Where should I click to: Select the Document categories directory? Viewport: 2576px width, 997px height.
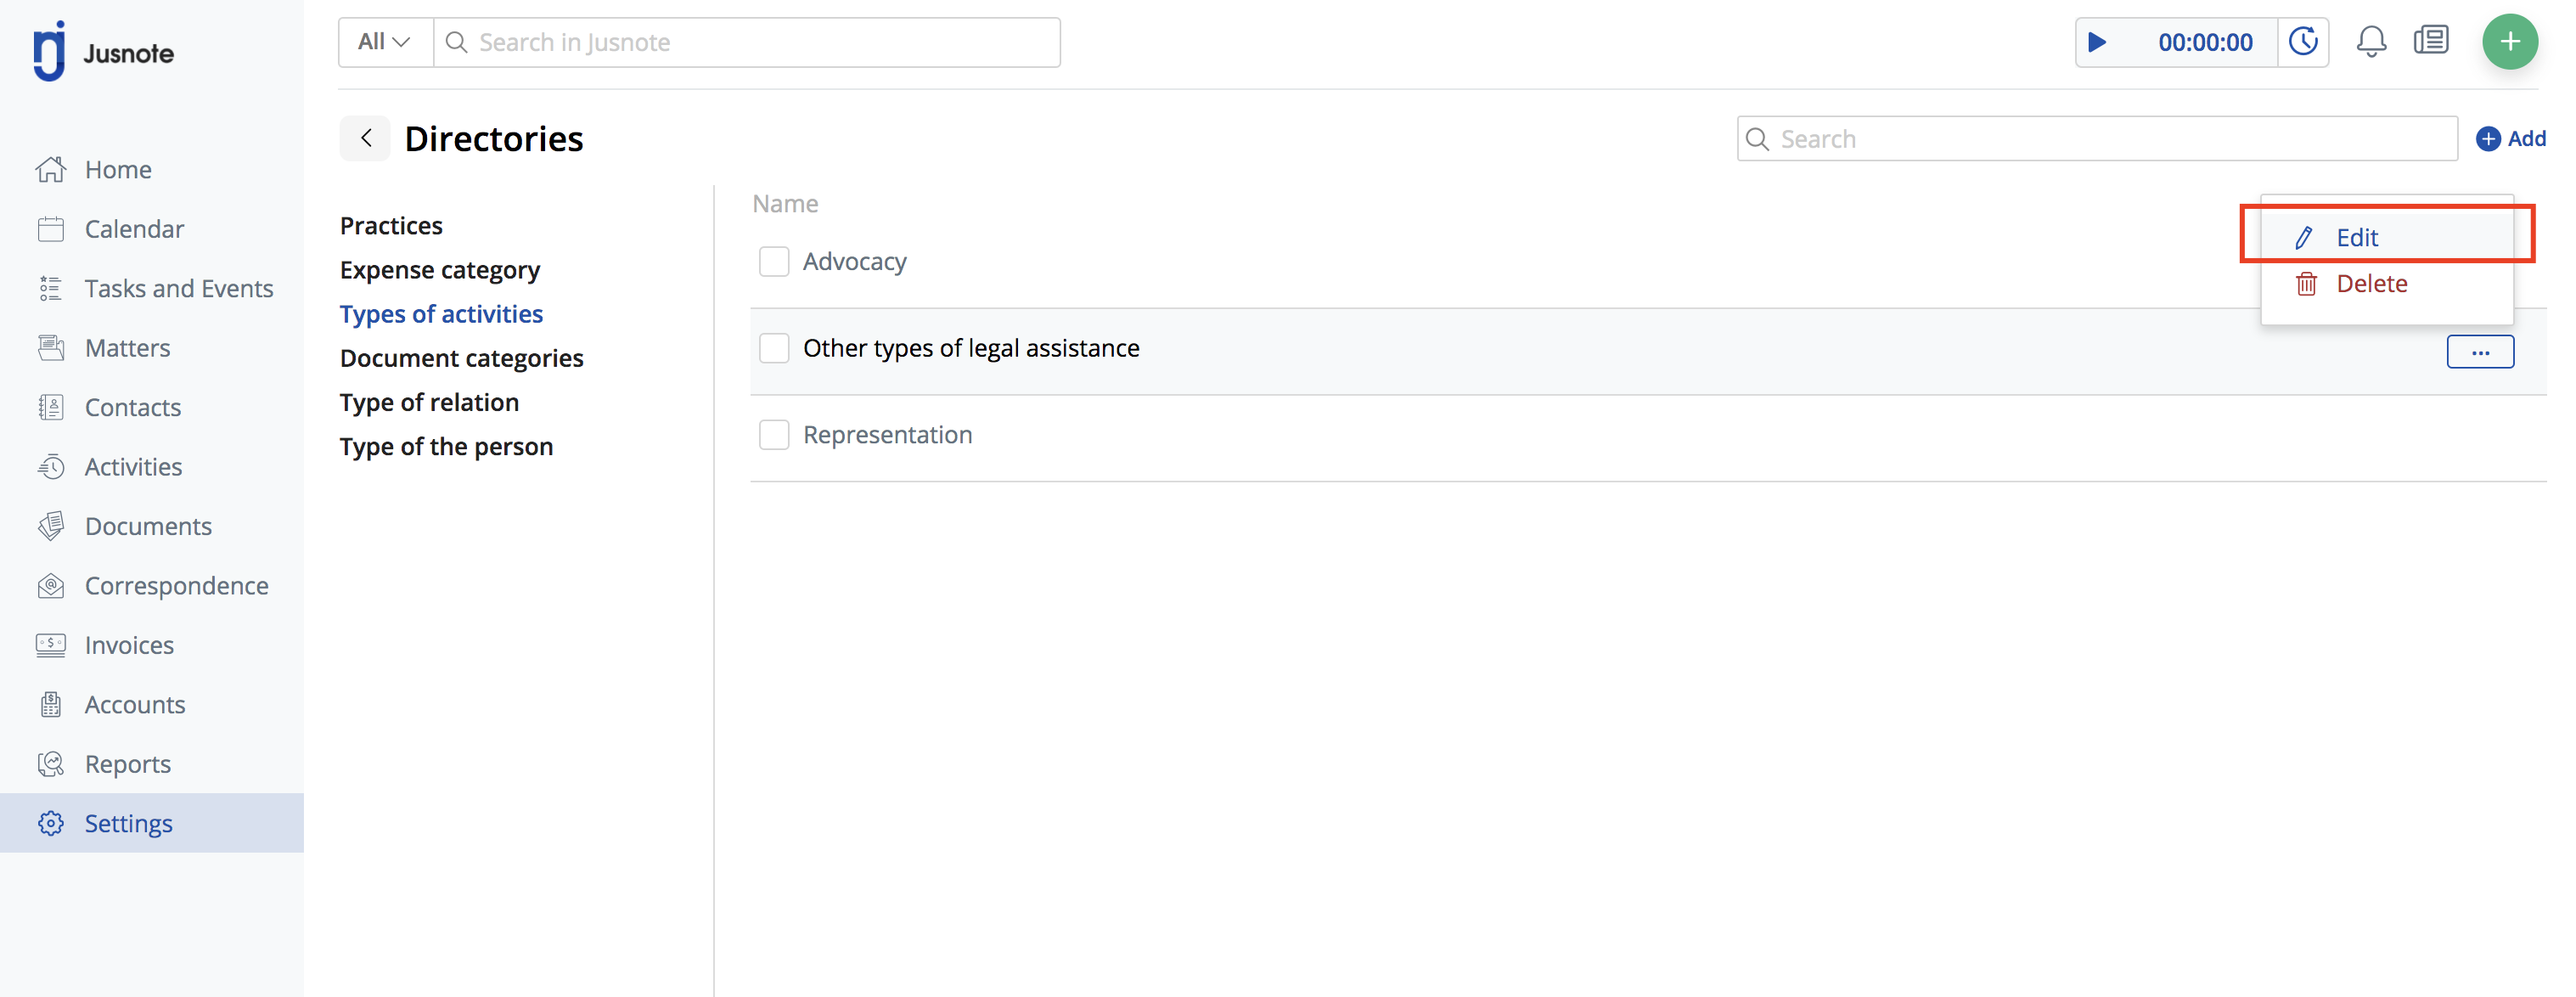click(x=461, y=358)
